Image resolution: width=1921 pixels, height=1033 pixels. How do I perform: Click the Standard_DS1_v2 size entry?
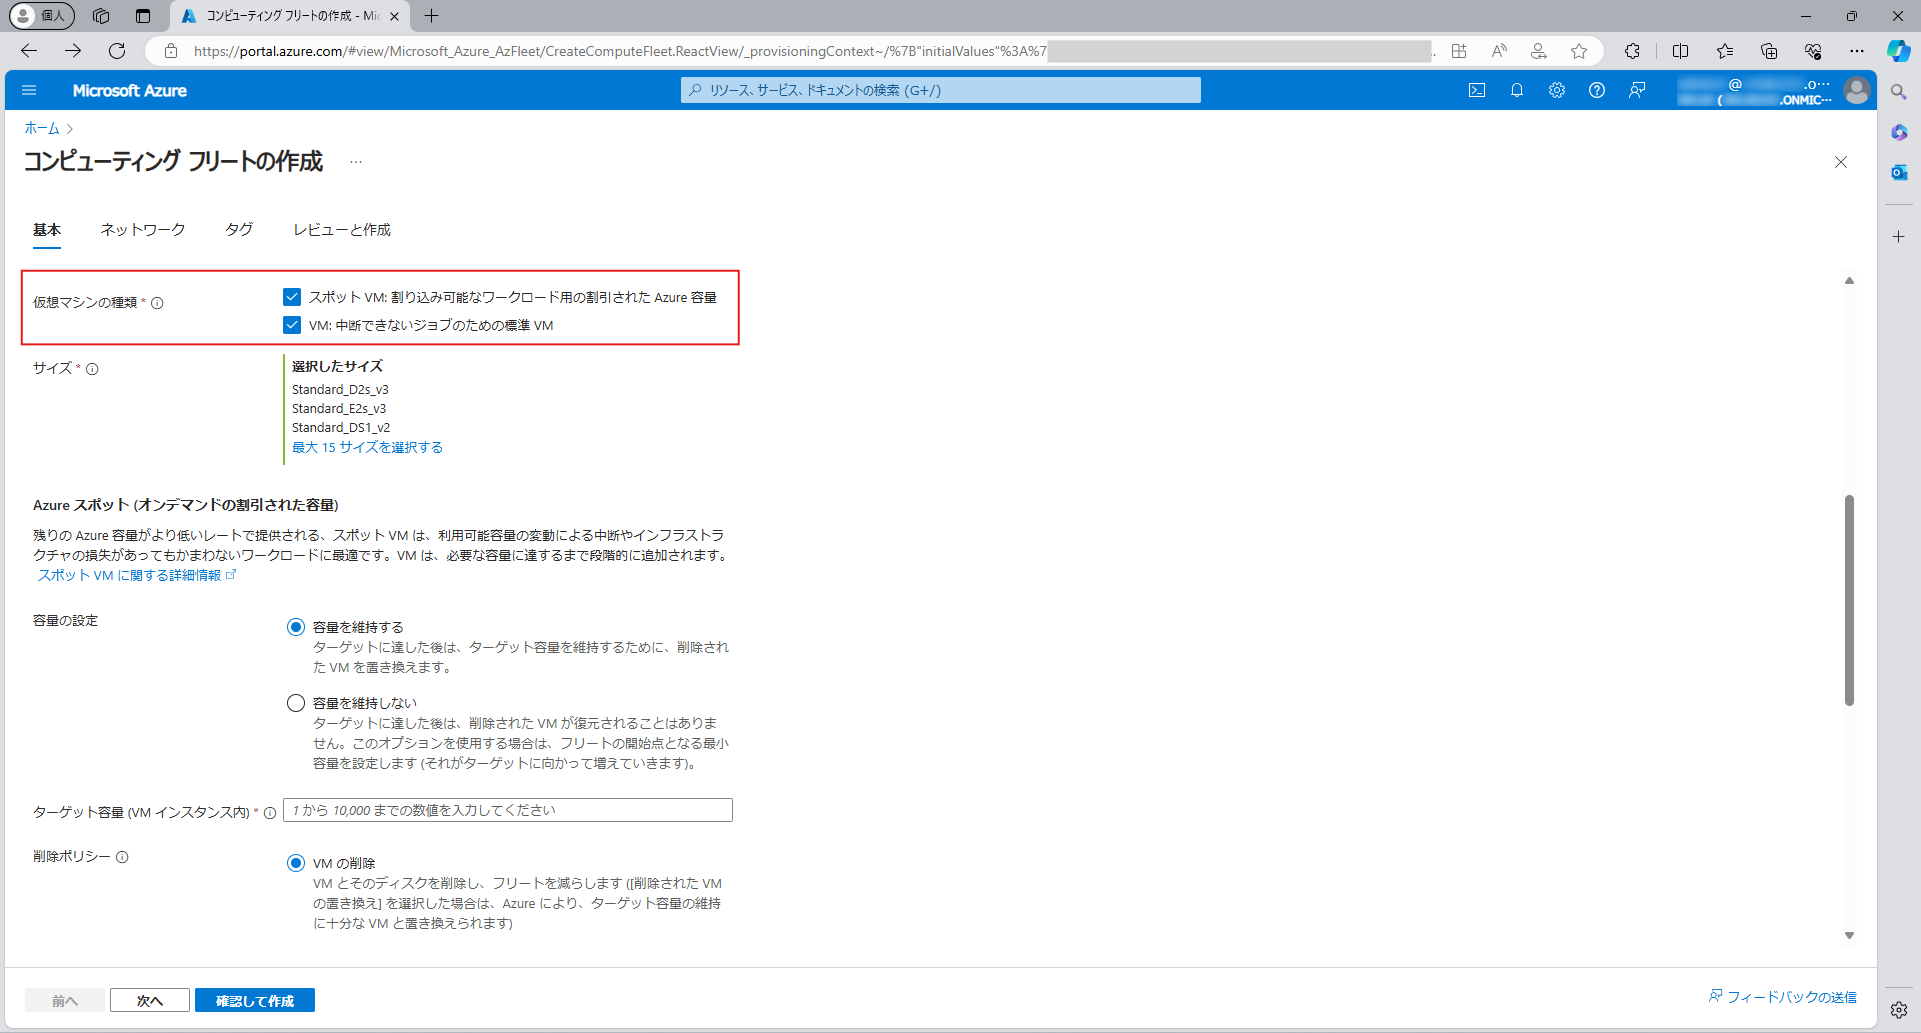coord(341,428)
